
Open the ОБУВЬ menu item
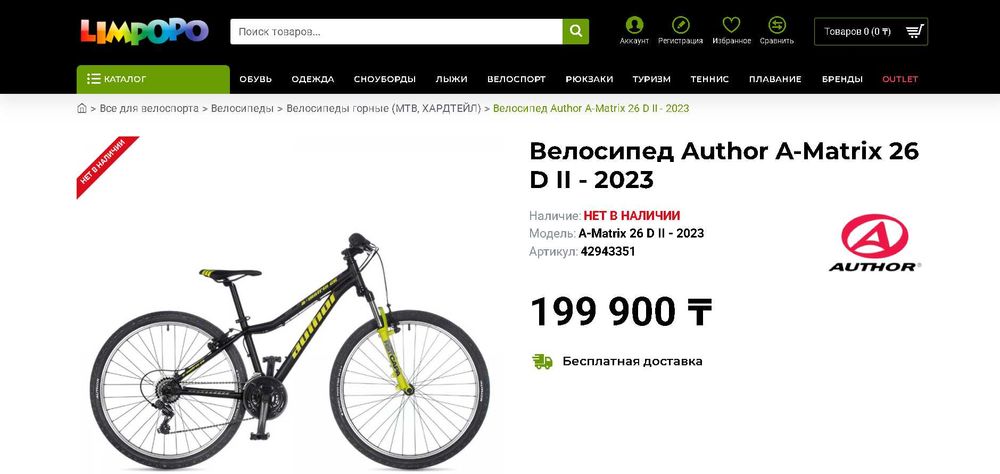tap(256, 79)
